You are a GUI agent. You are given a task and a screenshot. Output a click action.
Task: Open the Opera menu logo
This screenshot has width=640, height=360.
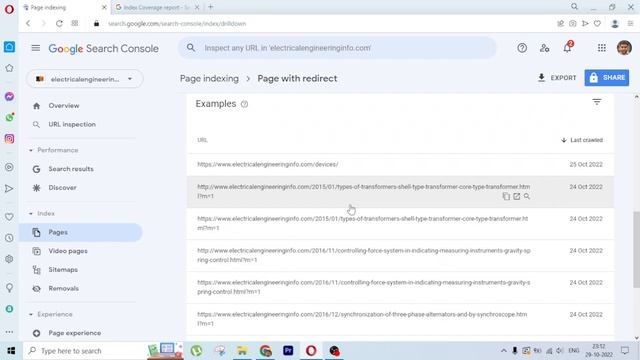pos(9,9)
